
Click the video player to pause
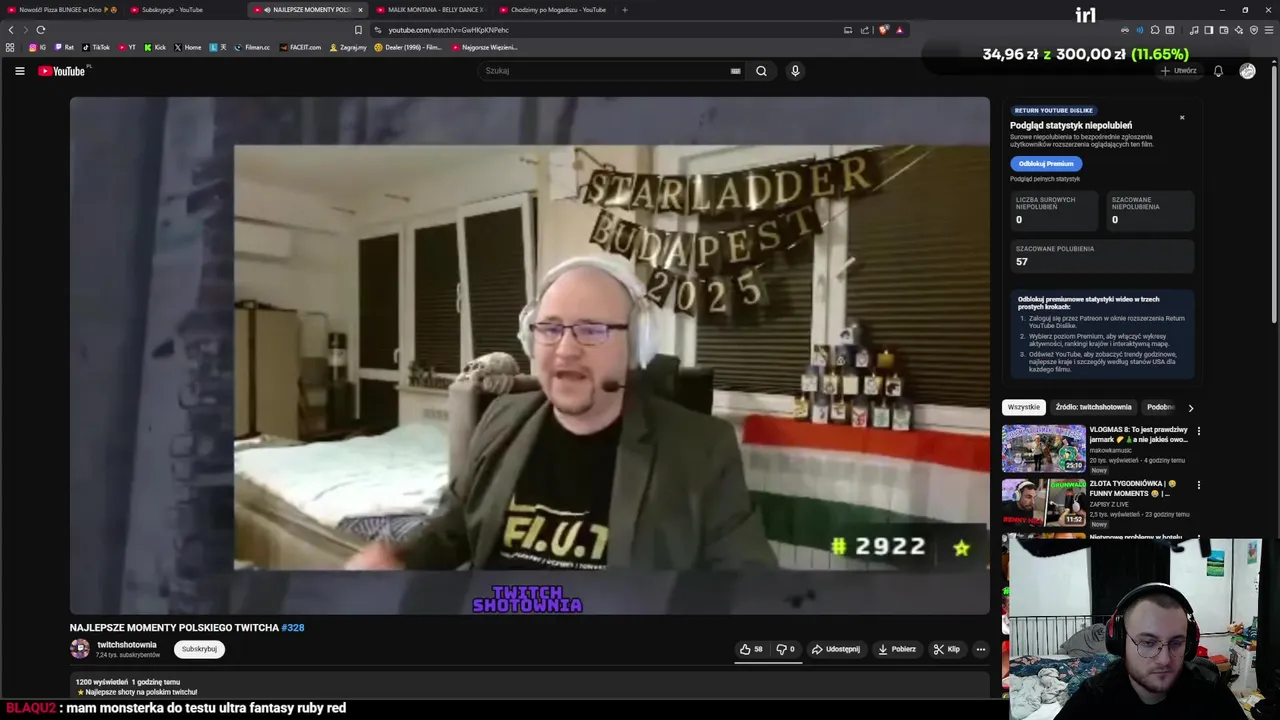[530, 355]
